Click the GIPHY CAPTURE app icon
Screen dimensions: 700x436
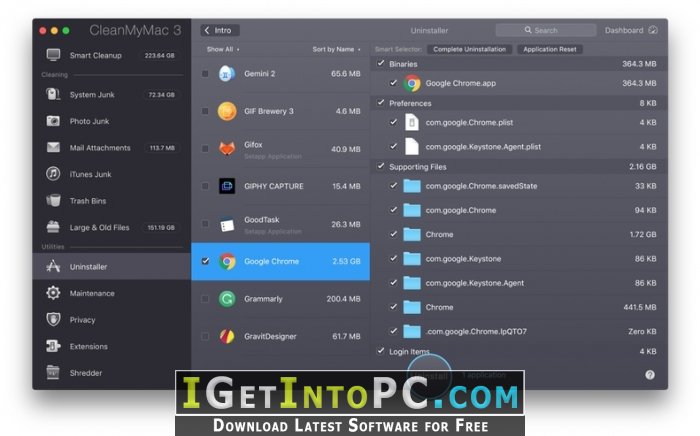pyautogui.click(x=227, y=186)
